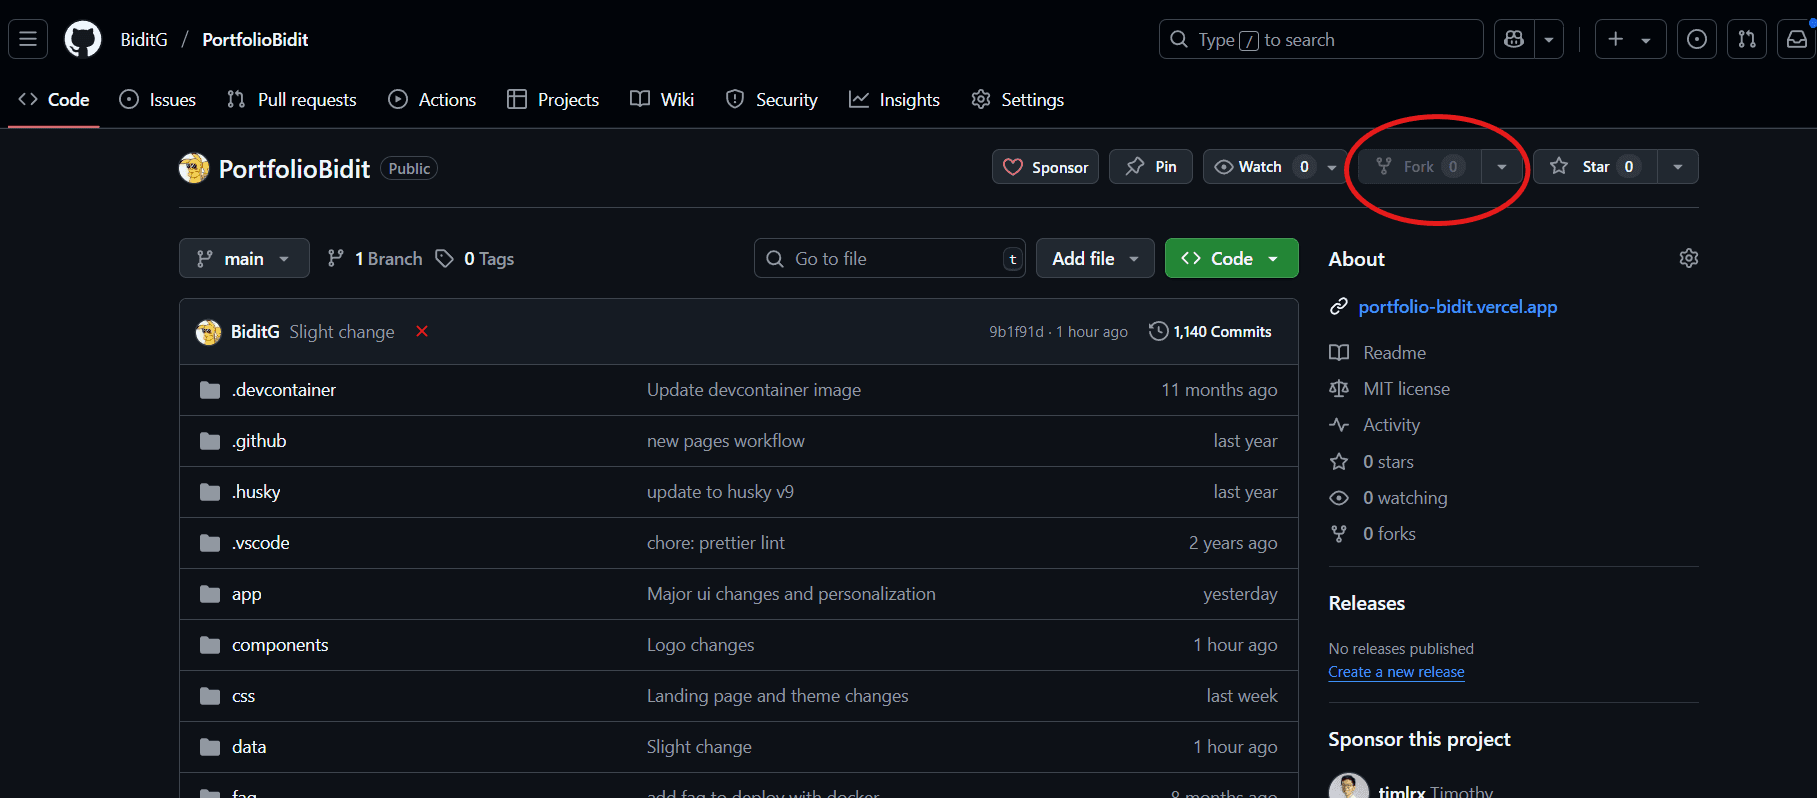The width and height of the screenshot is (1817, 798).
Task: Pin the repository to profile
Action: pyautogui.click(x=1151, y=167)
